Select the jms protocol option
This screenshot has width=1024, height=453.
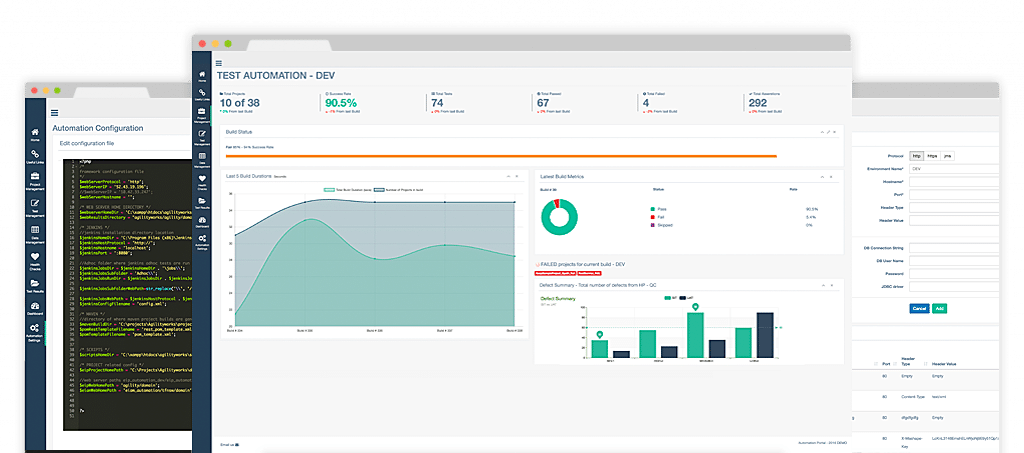point(948,156)
